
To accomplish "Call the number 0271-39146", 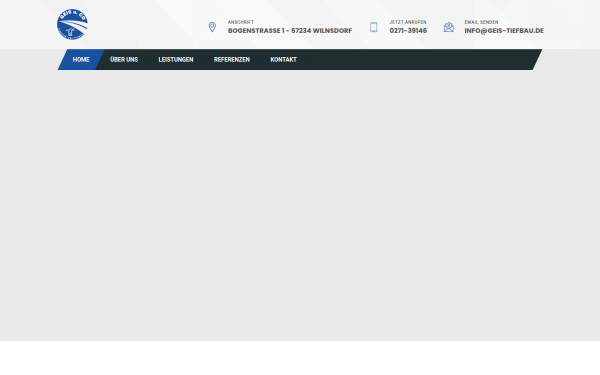I will 408,31.
